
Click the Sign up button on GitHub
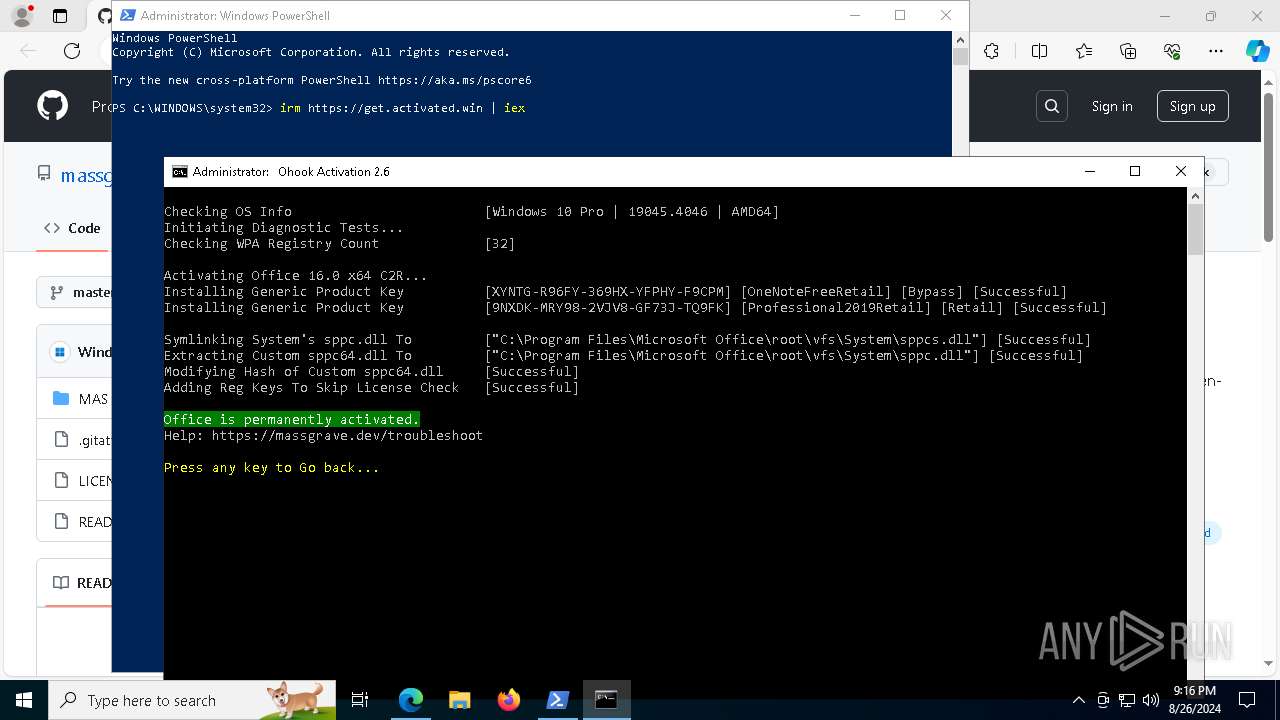1192,106
